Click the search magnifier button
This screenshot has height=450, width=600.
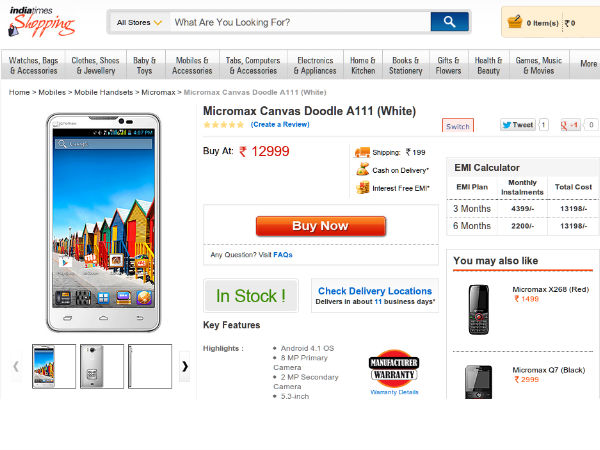coord(449,21)
